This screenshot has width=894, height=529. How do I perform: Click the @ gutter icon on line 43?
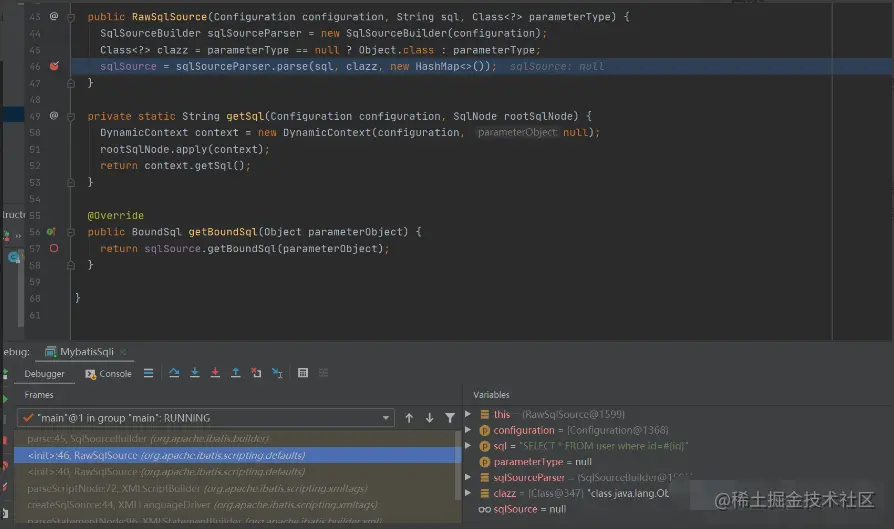[x=54, y=17]
